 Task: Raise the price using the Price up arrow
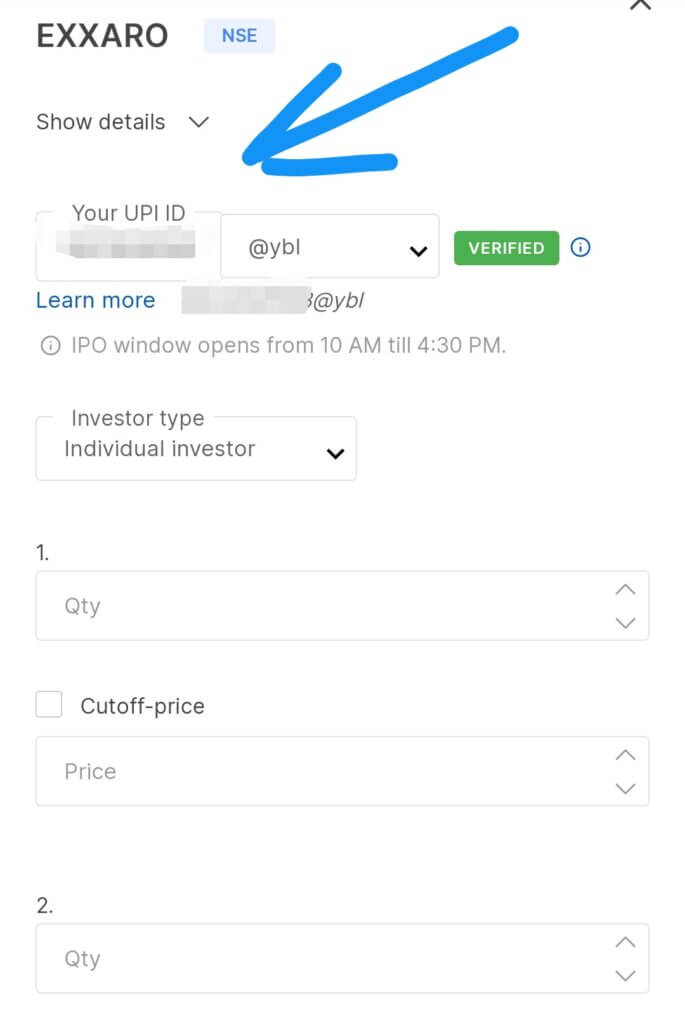(625, 755)
